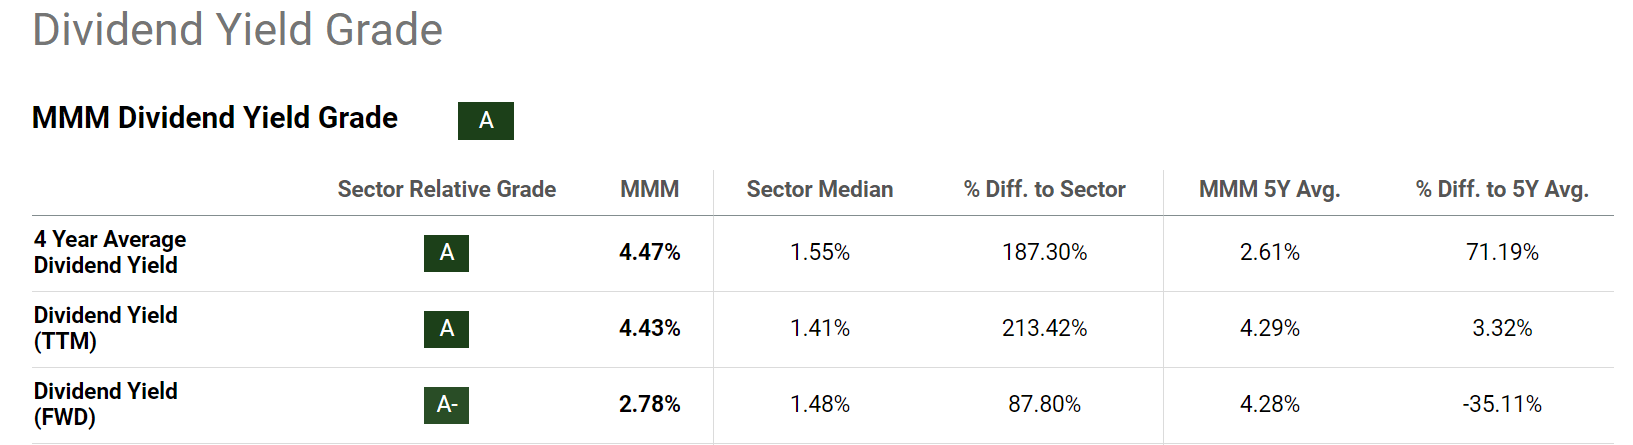Click the MMM Dividend Yield Grade title
The image size is (1633, 445).
point(215,118)
